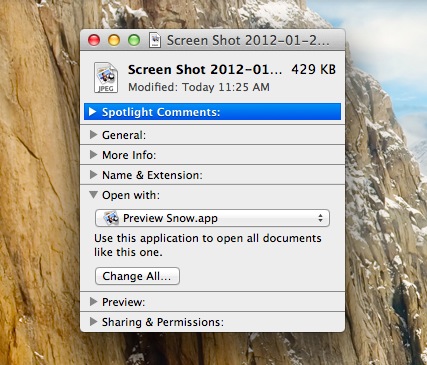Minimize window with the yellow button

tap(114, 40)
